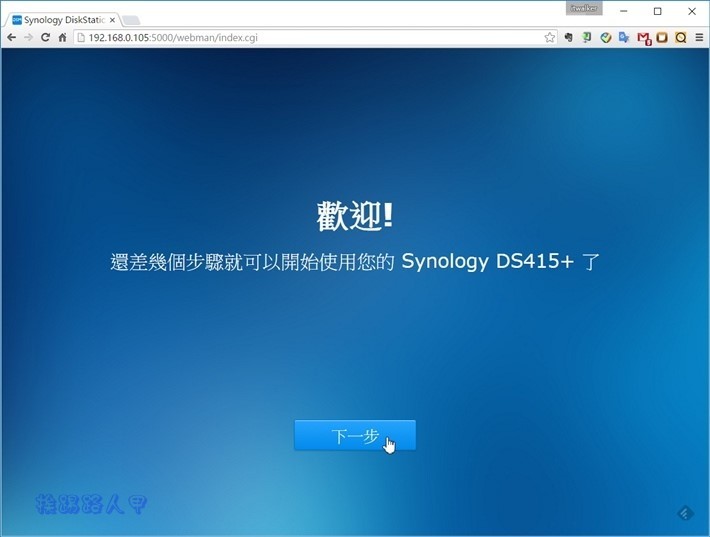Open the Gmail checker extension
Image resolution: width=710 pixels, height=537 pixels.
[x=643, y=38]
